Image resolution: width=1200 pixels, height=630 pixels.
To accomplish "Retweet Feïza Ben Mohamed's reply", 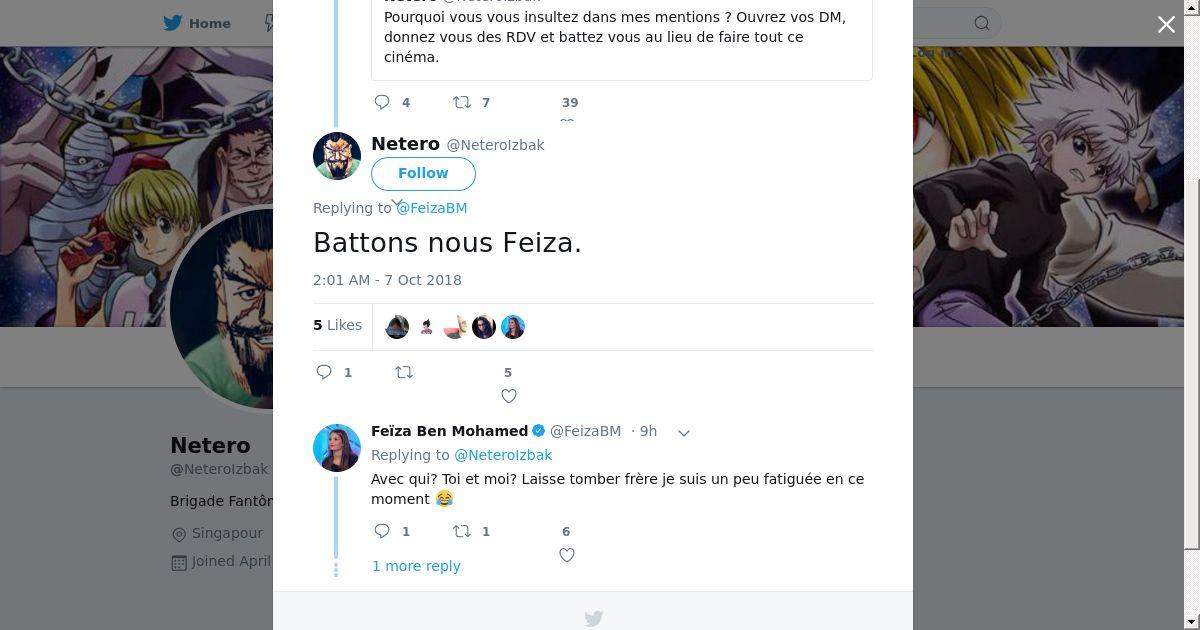I will point(462,531).
